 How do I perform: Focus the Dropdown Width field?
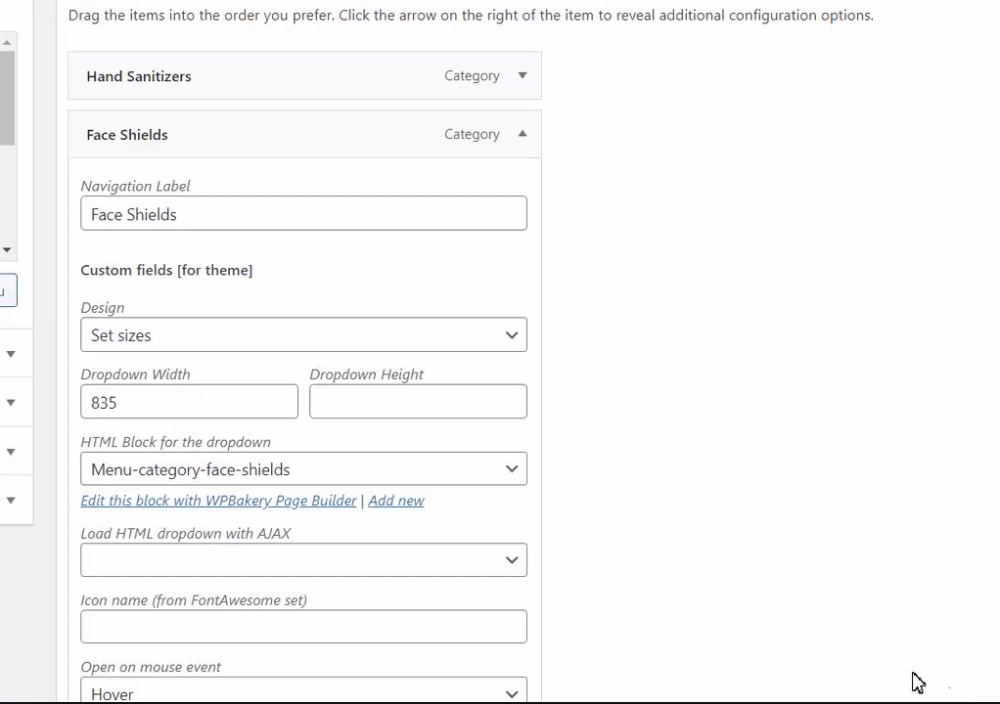[x=189, y=402]
